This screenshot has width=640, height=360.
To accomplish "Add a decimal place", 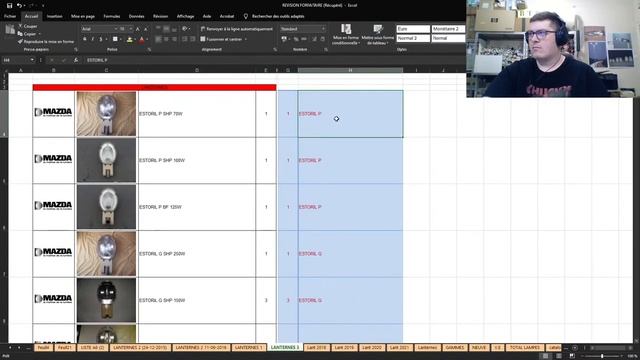I will coord(314,39).
